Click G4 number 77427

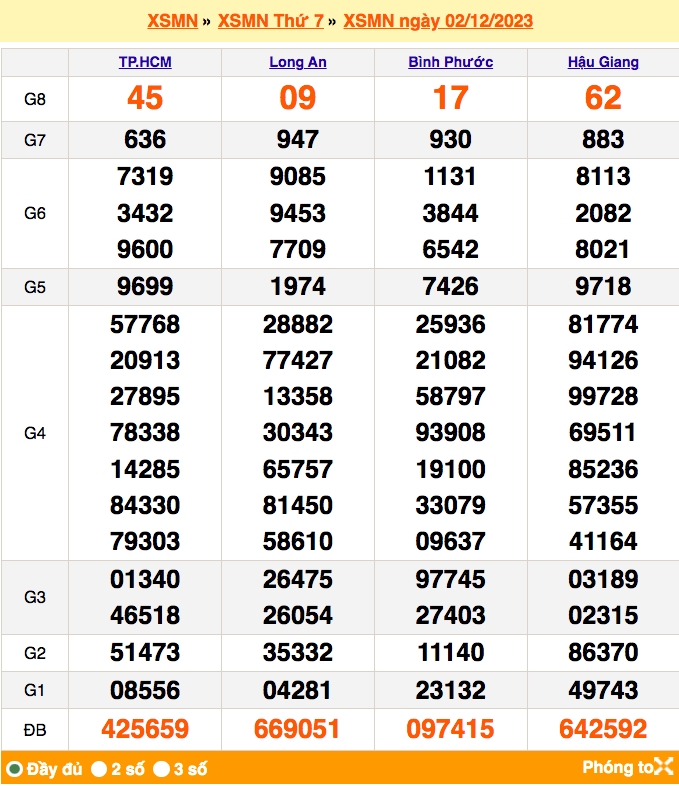(x=298, y=360)
